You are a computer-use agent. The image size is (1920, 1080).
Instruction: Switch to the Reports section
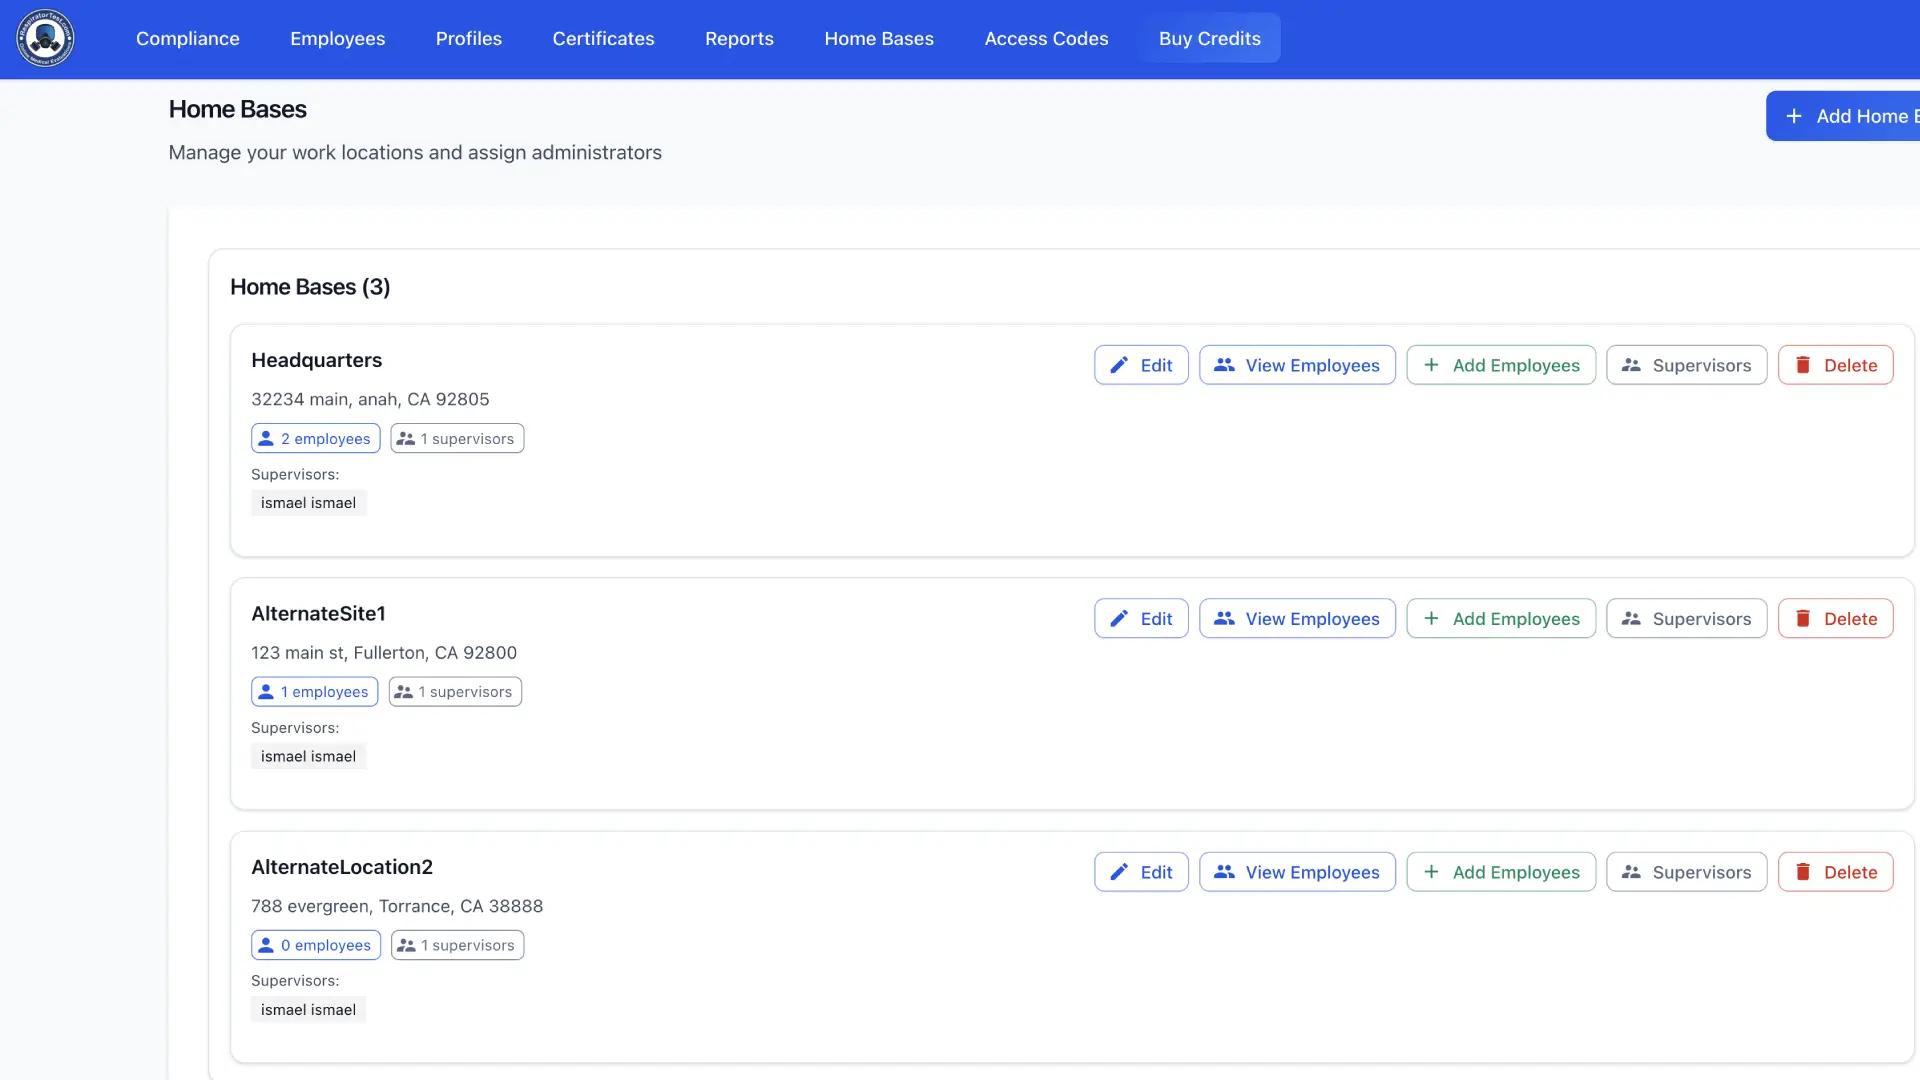click(x=739, y=38)
